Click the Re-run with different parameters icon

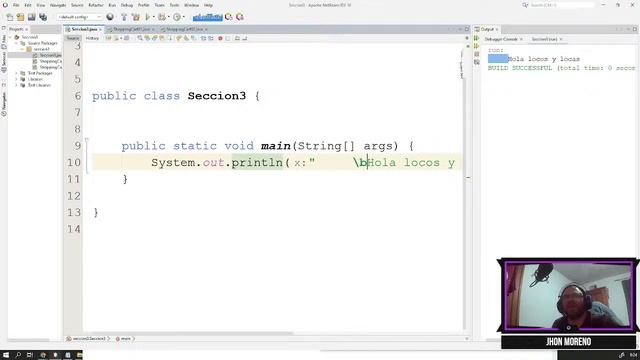476,46
